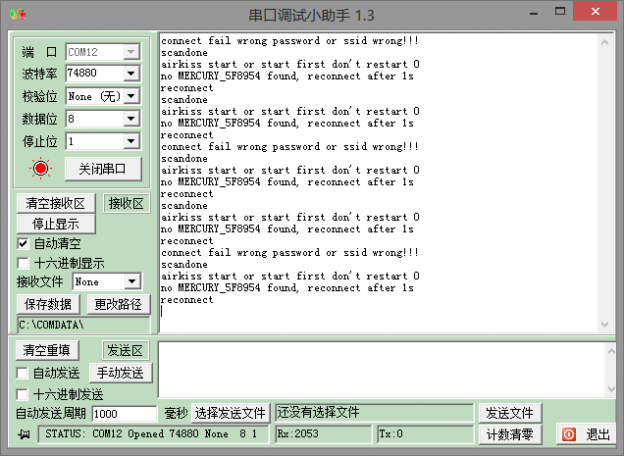The width and height of the screenshot is (624, 456).
Task: Open the 数据位 data bits dropdown
Action: point(131,119)
